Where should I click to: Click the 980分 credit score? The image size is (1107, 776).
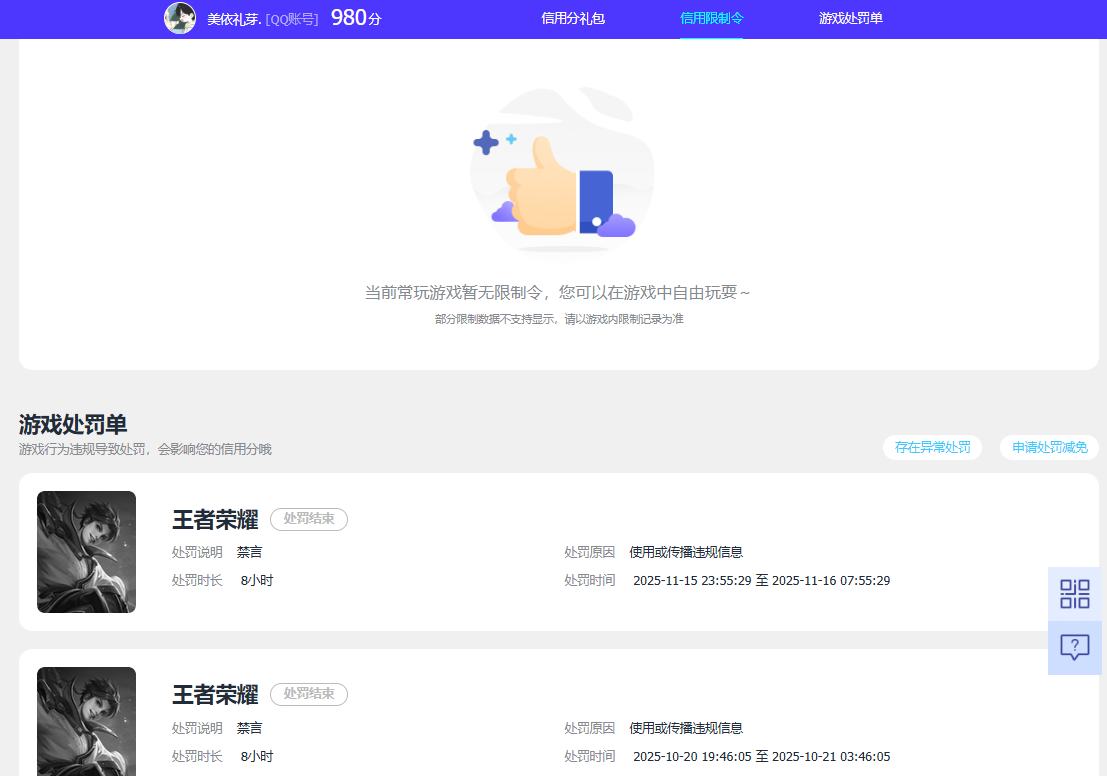356,18
